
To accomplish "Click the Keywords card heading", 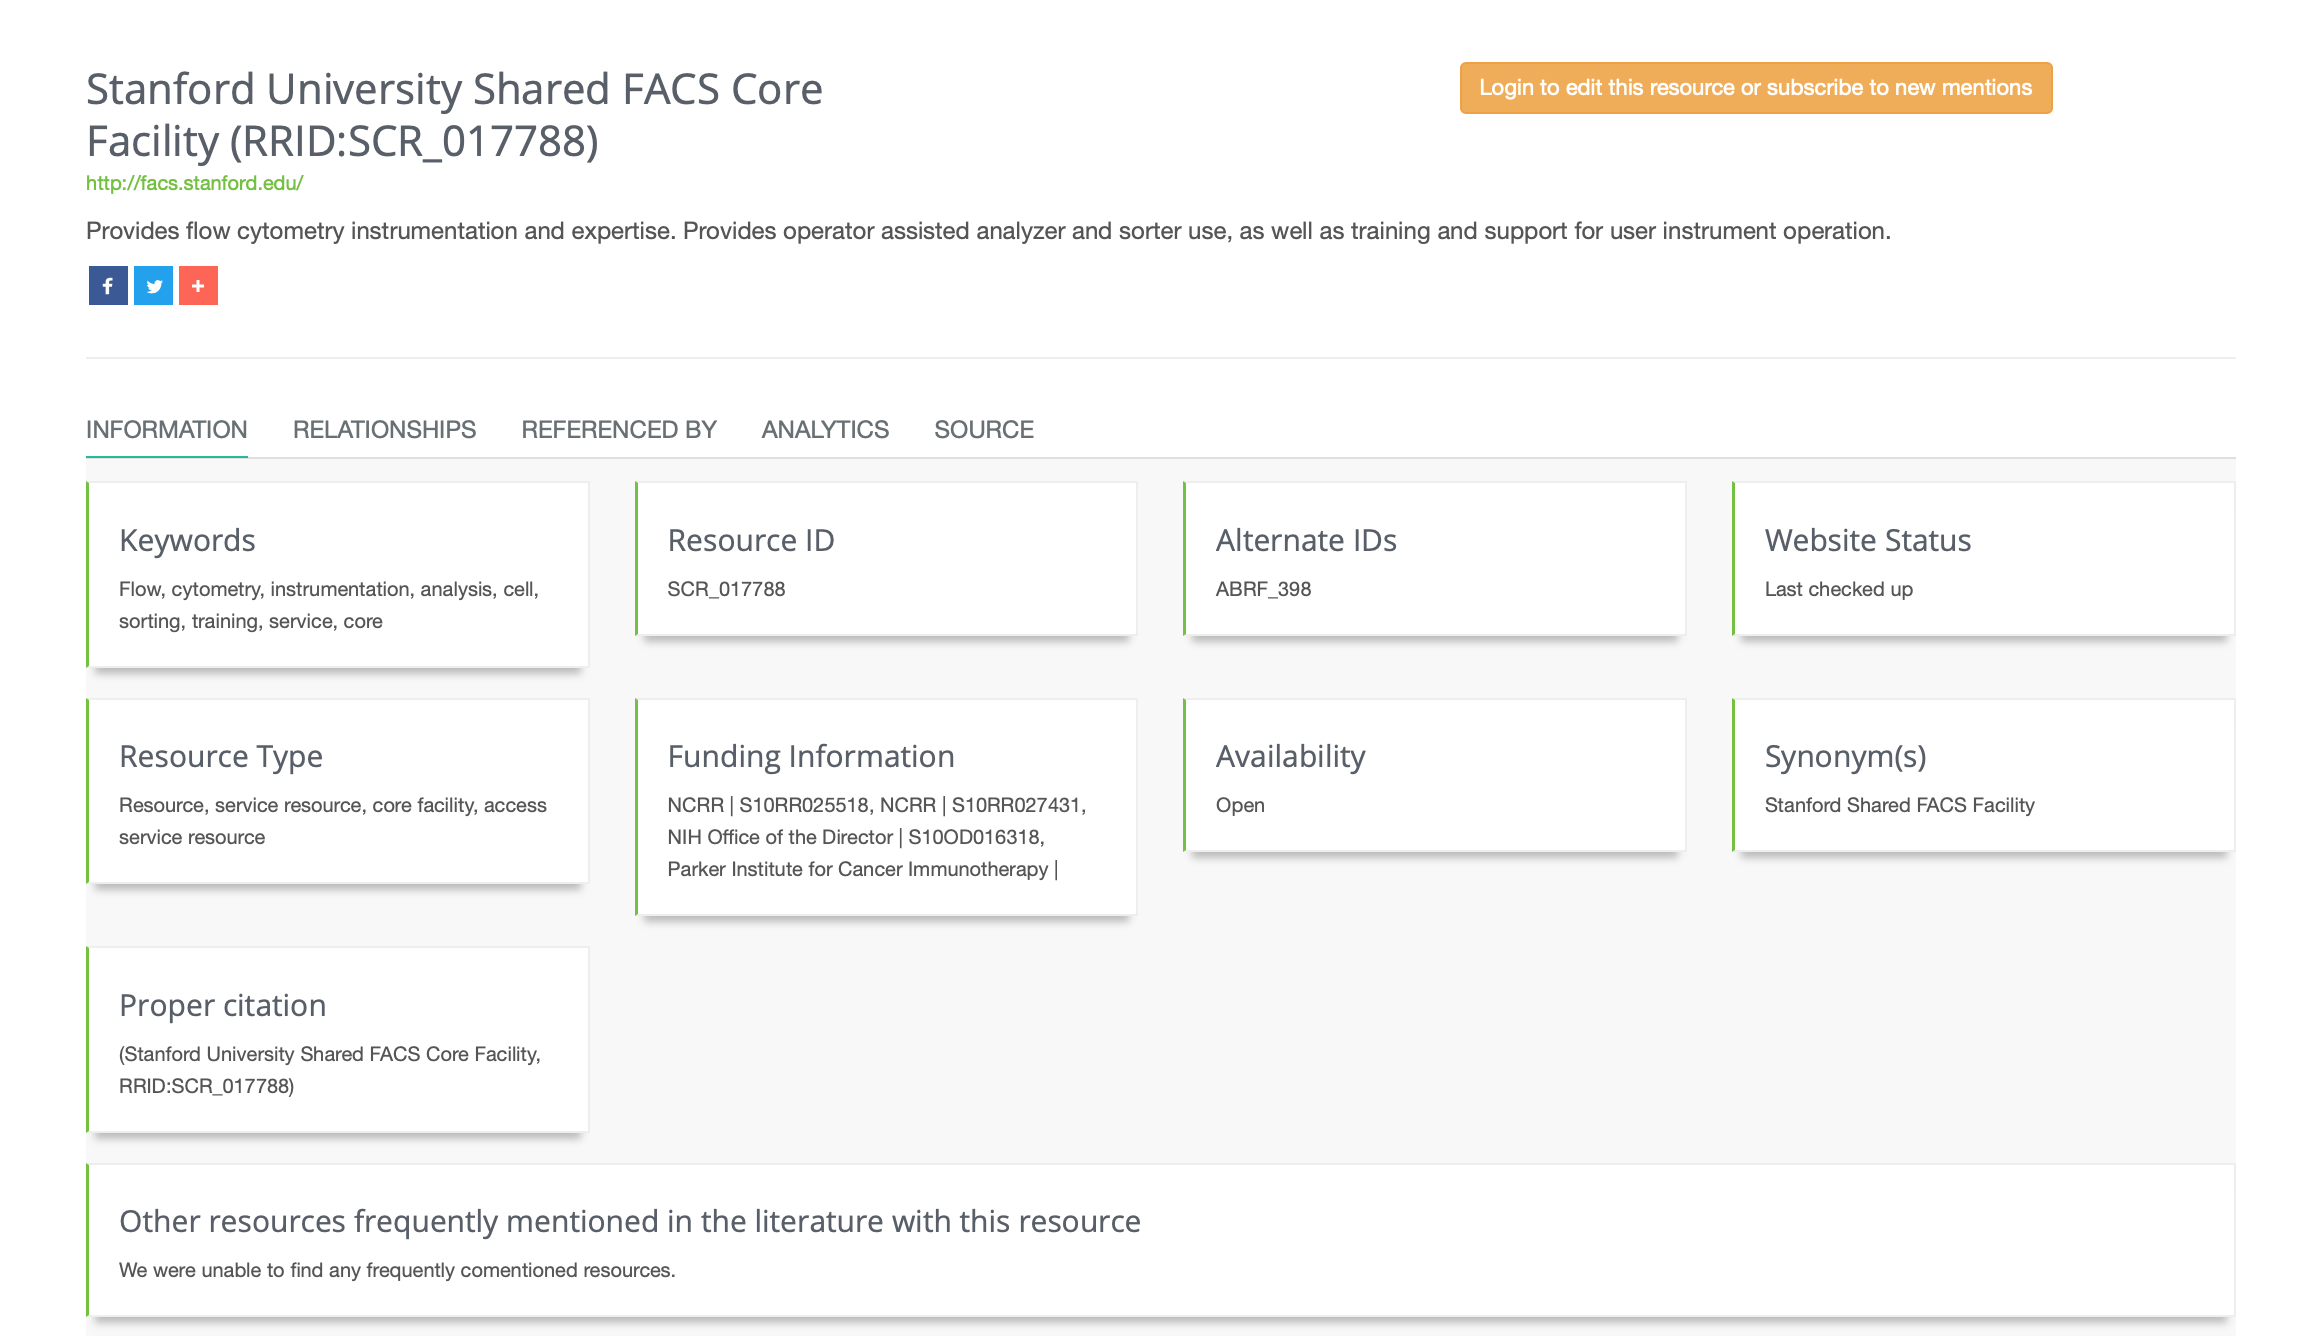I will tap(187, 540).
